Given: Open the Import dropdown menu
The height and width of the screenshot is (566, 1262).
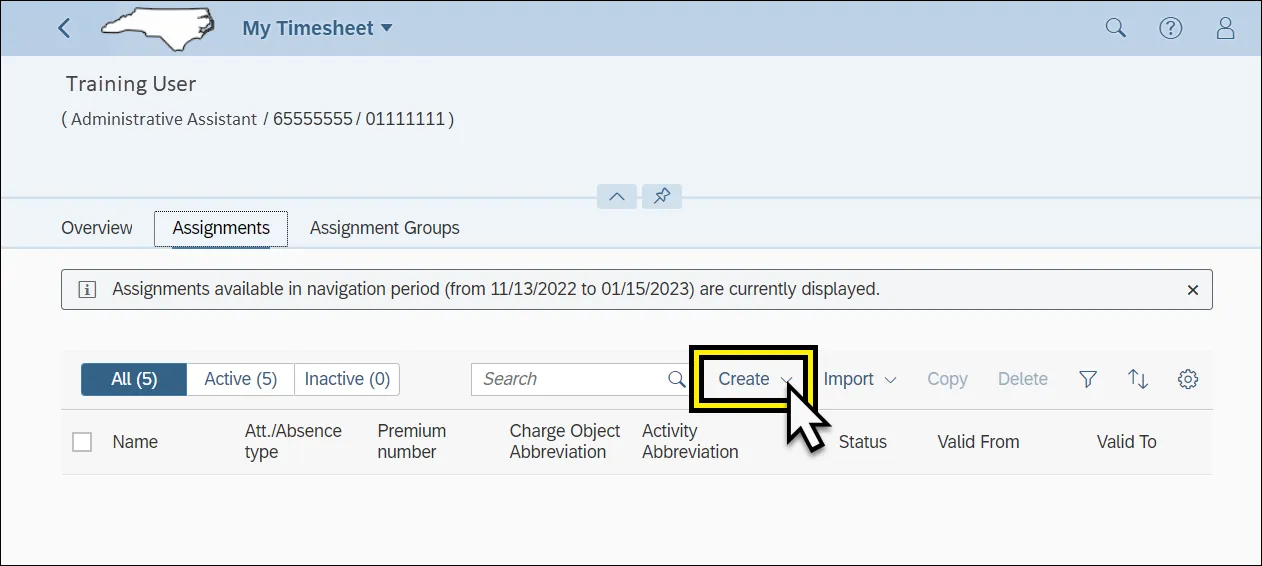Looking at the screenshot, I should (859, 379).
